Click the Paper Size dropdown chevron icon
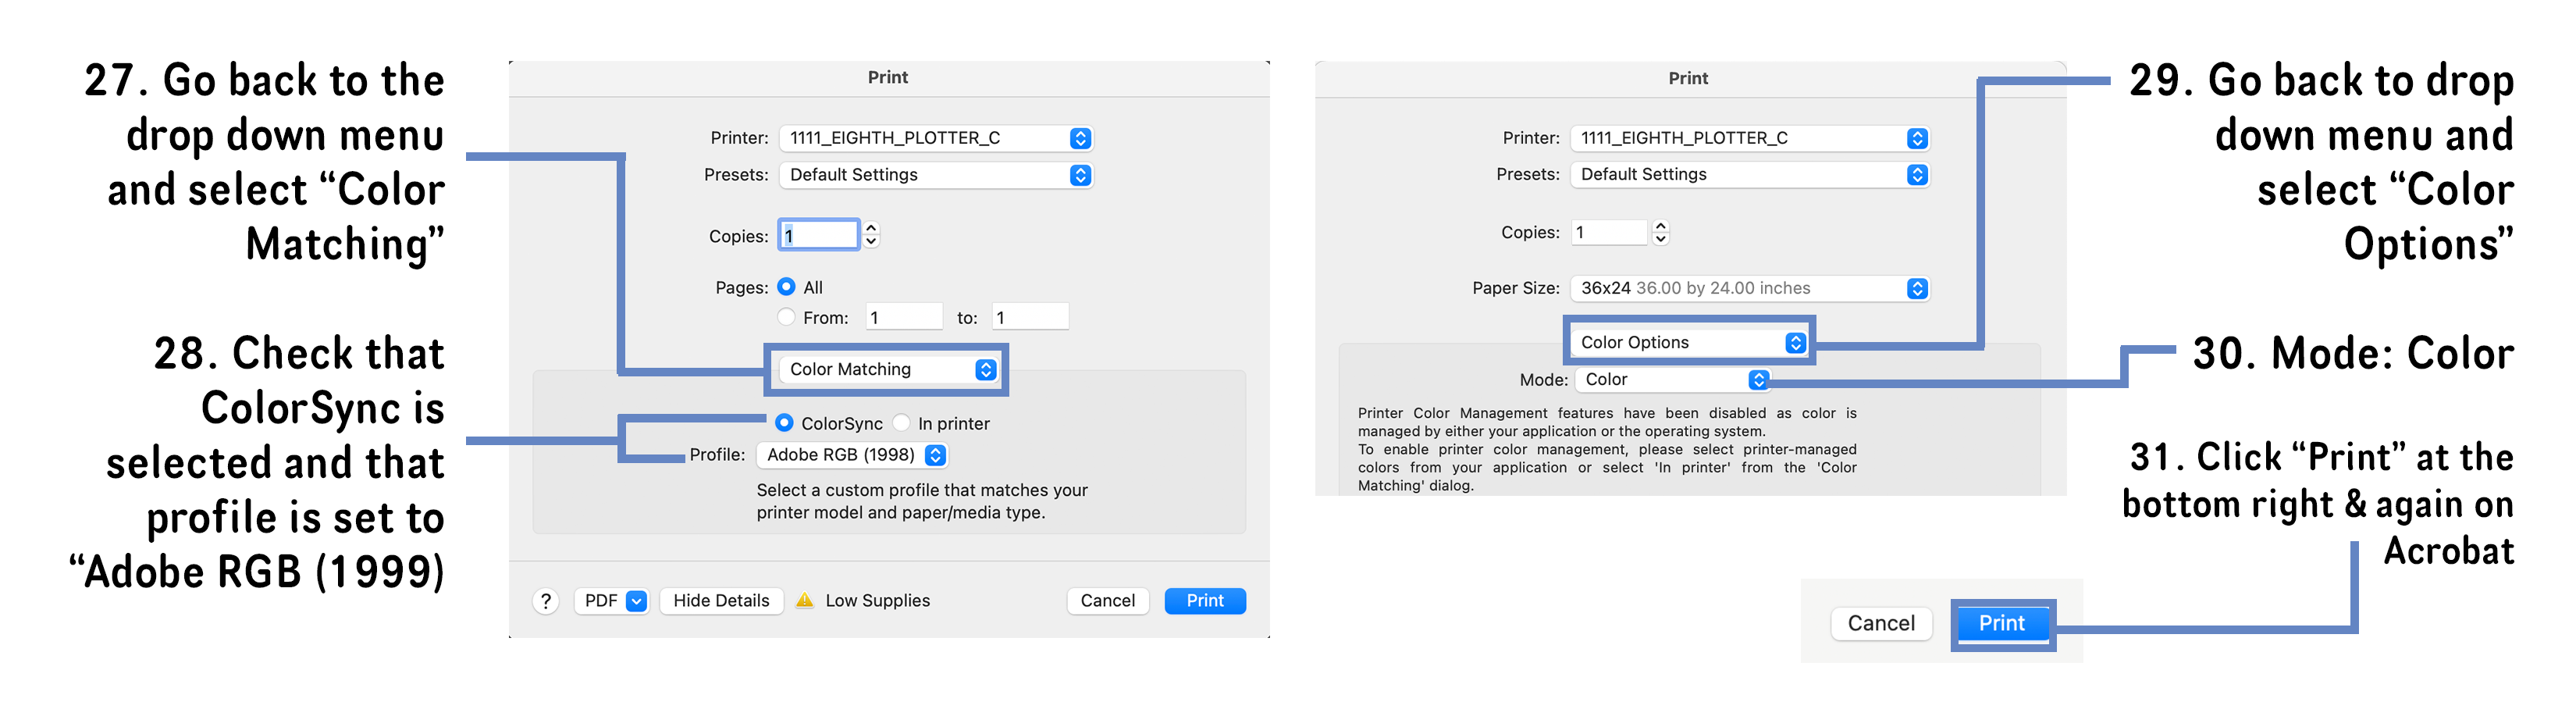 pyautogui.click(x=1917, y=288)
